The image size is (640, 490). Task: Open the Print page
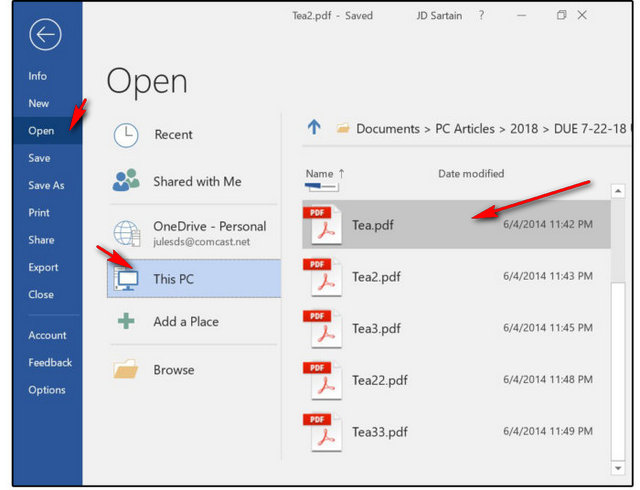click(39, 213)
